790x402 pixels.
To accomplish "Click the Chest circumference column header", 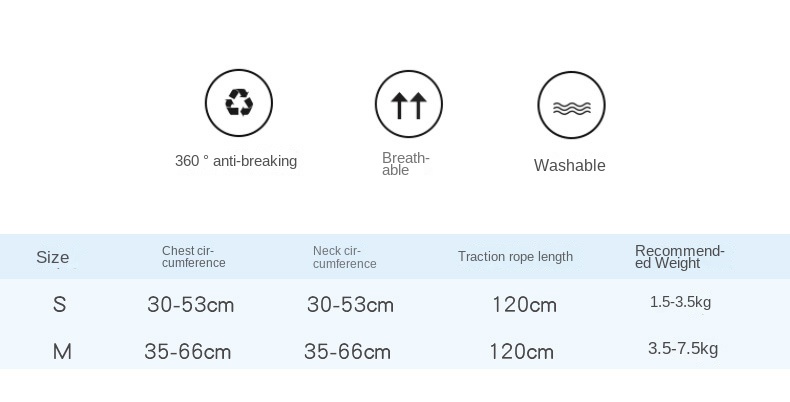I will pos(194,257).
